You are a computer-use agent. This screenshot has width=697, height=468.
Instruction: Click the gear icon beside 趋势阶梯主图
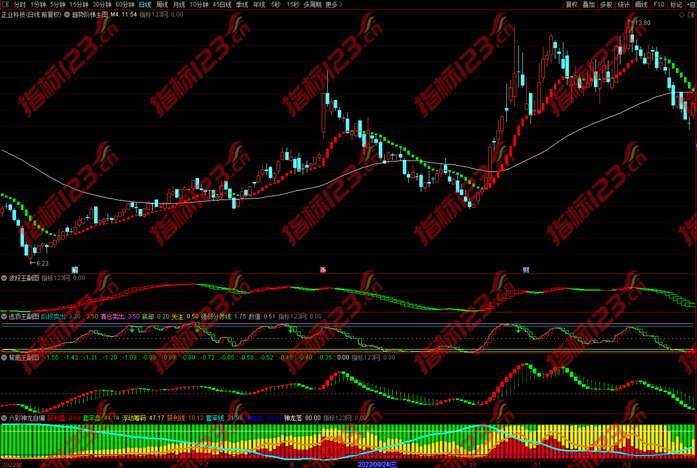(67, 15)
